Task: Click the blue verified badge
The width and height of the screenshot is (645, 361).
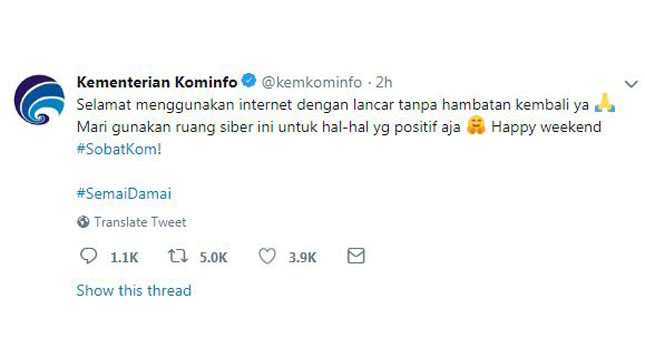Action: pos(249,81)
